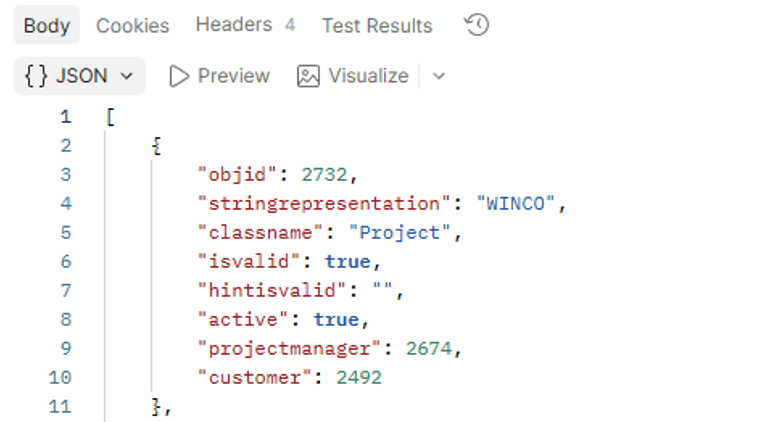Open the JSON format dropdown
This screenshot has width=781, height=422.
click(80, 76)
